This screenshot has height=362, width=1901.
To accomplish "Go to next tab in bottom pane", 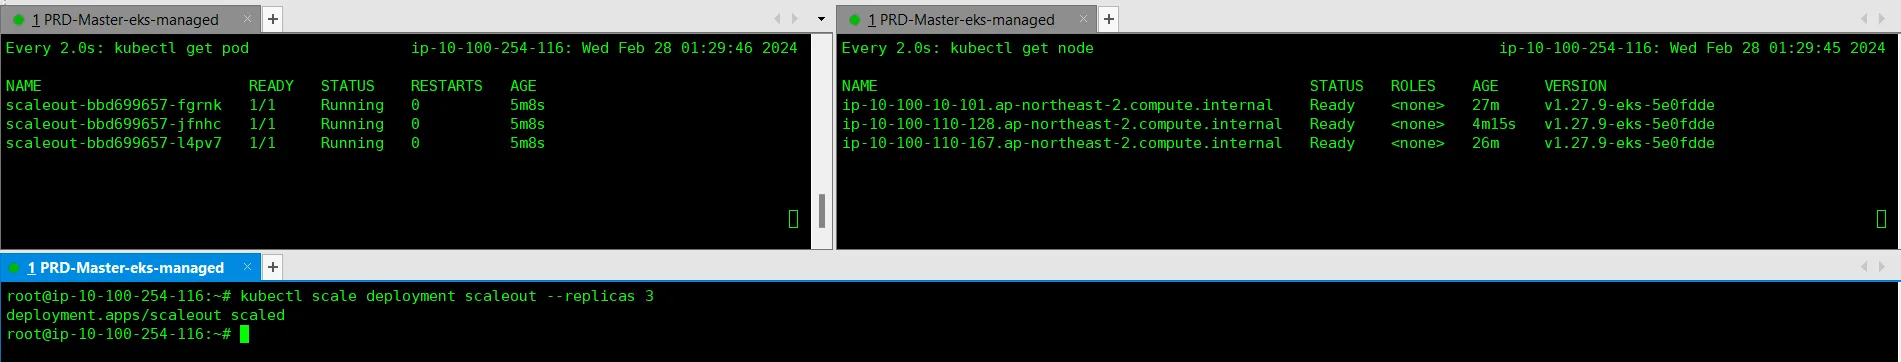I will pos(1881,267).
